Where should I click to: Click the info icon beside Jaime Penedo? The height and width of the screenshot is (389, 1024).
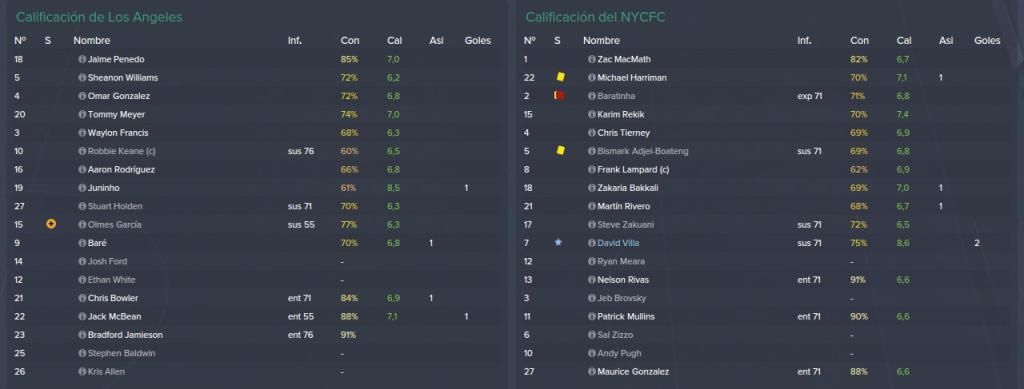82,59
